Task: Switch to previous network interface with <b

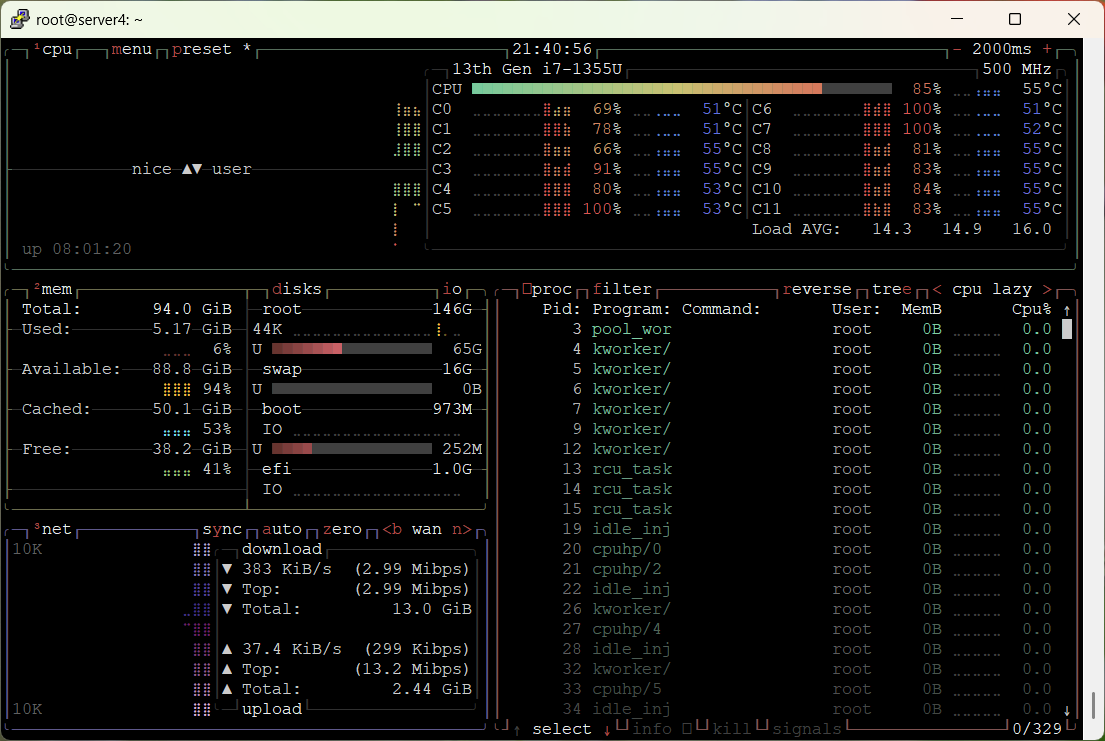Action: click(392, 529)
